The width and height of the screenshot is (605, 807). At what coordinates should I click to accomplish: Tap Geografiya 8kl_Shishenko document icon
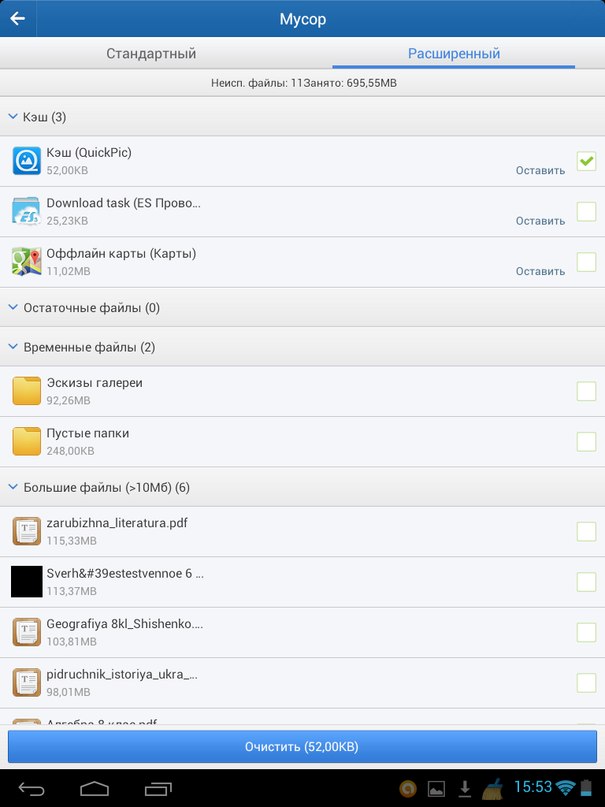[x=26, y=632]
